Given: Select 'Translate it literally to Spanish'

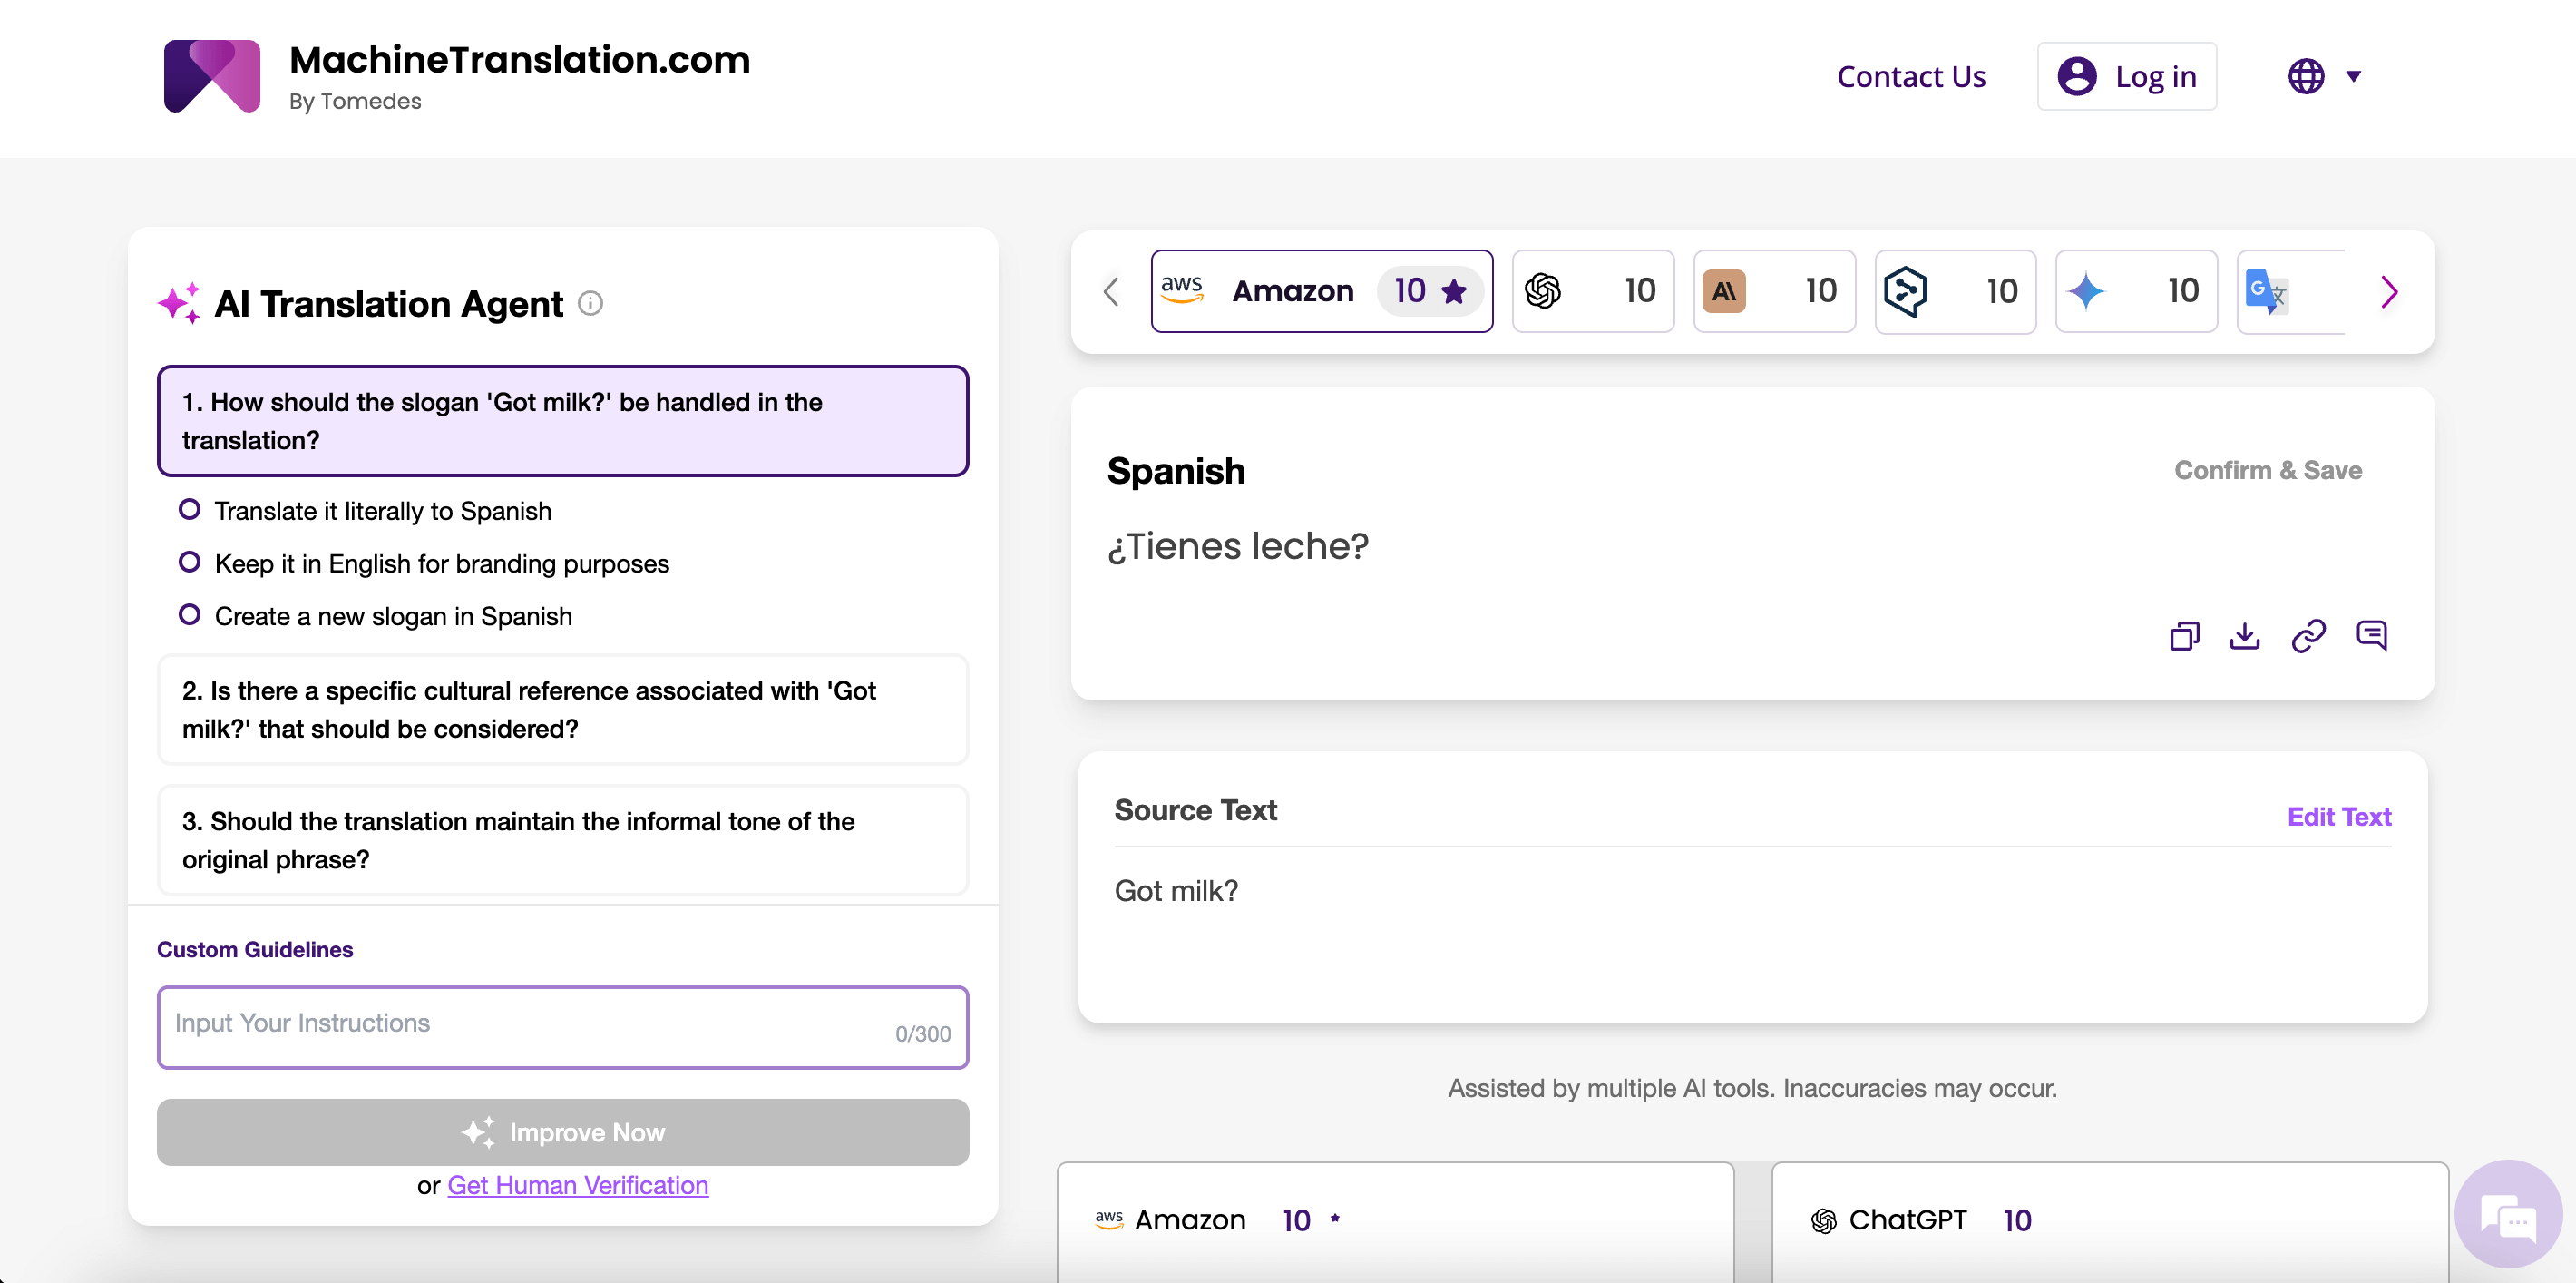Looking at the screenshot, I should pos(189,510).
